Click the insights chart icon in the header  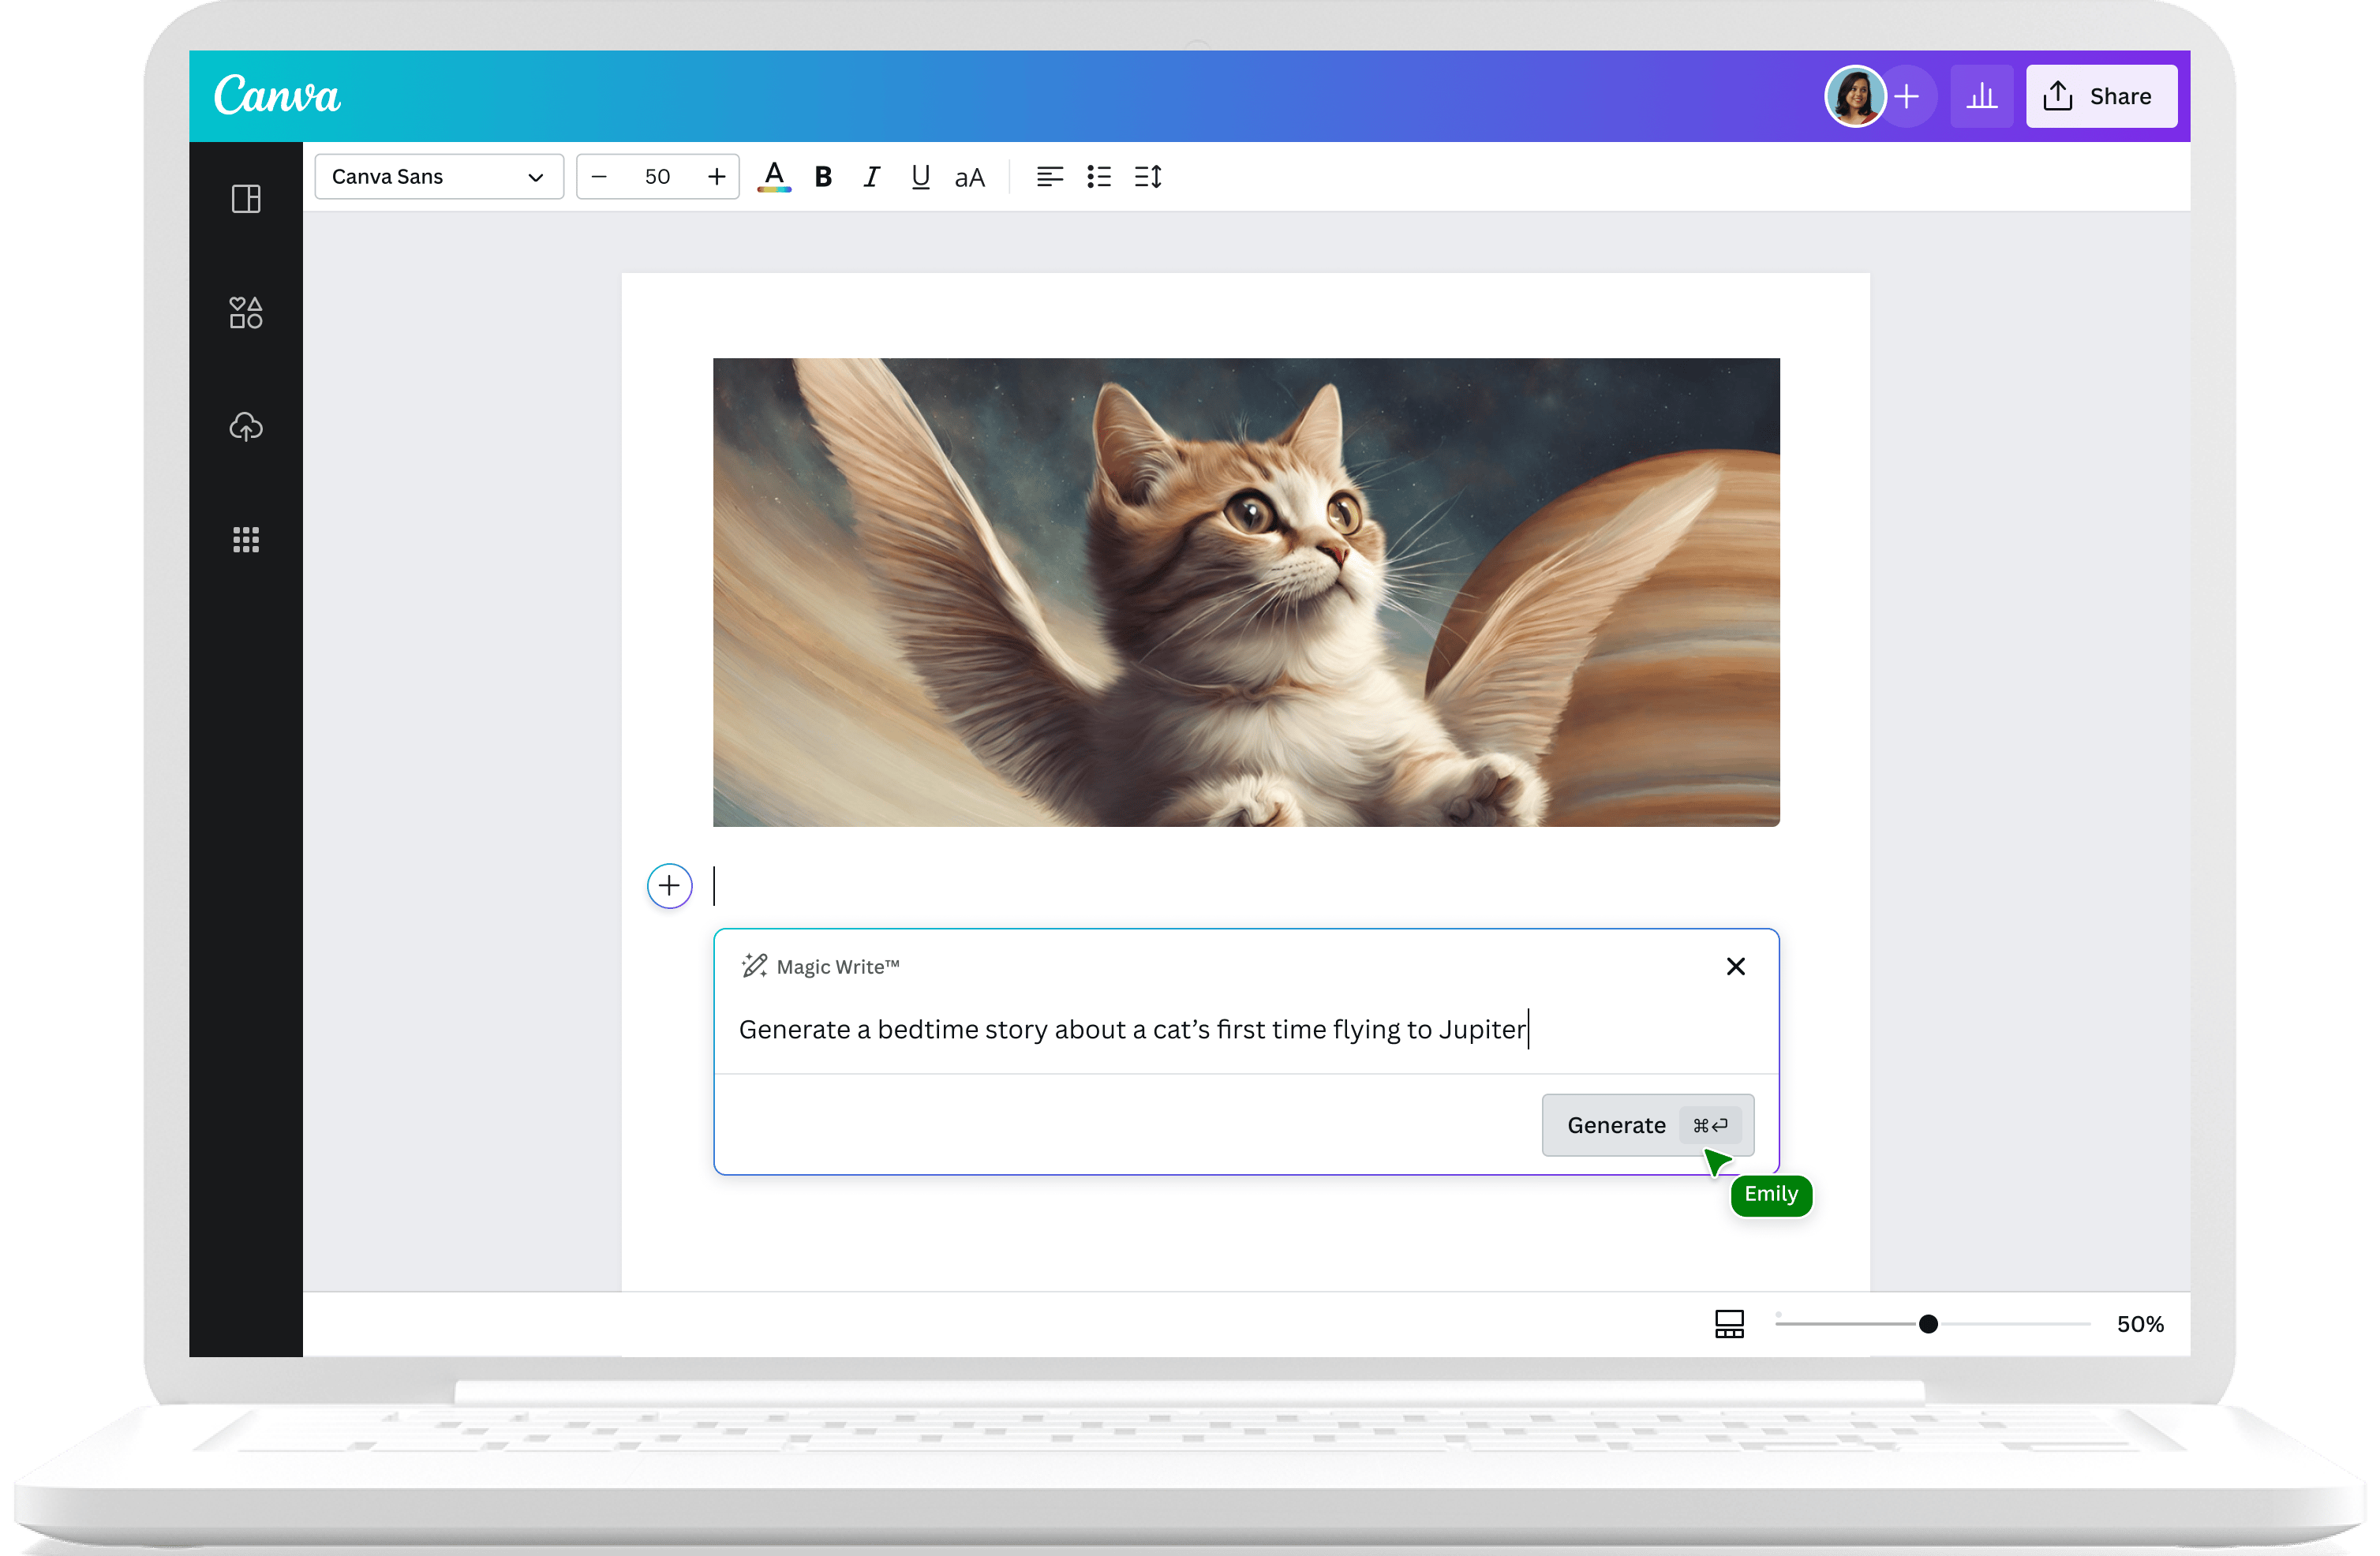[x=1982, y=96]
